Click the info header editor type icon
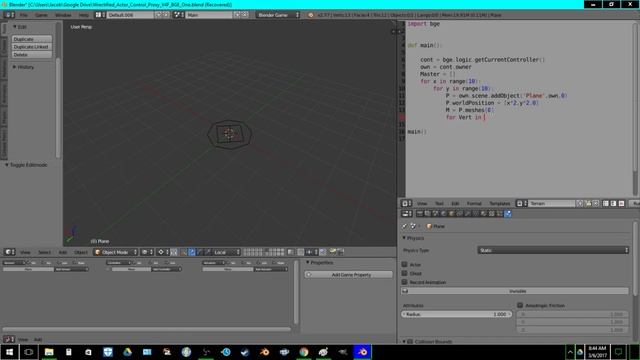The height and width of the screenshot is (360, 640). [9, 15]
